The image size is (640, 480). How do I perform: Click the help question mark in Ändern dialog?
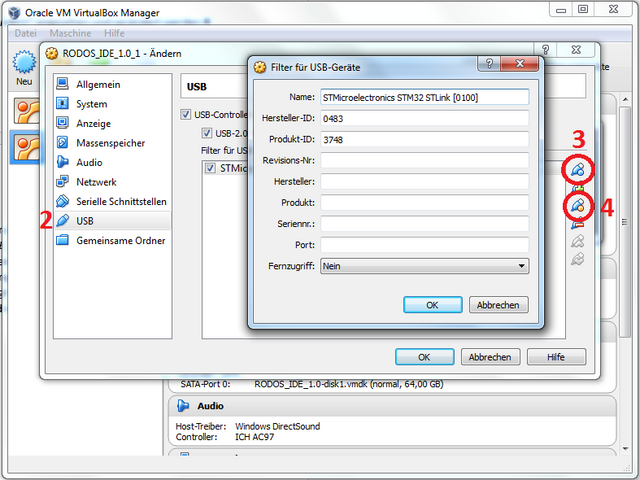point(545,50)
